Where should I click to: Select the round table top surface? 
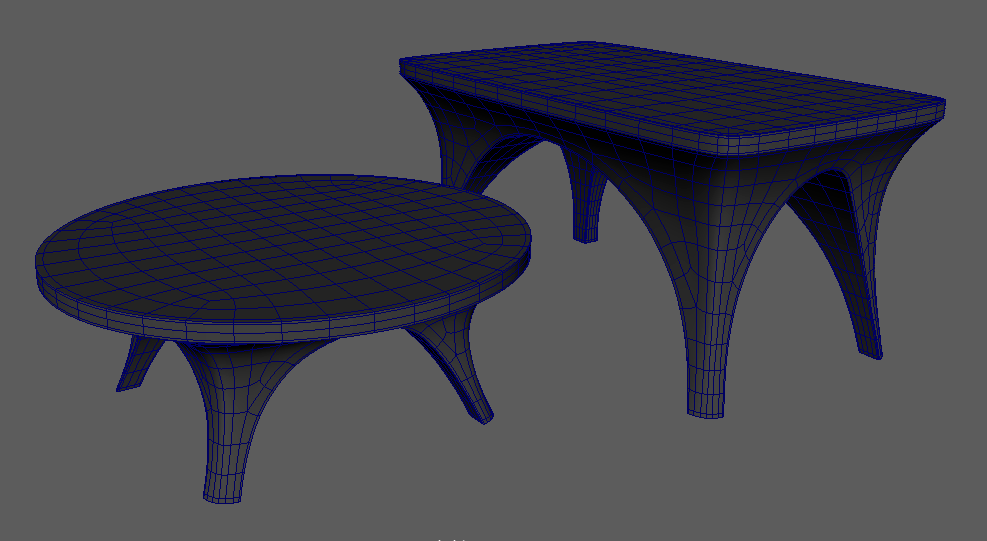click(280, 240)
